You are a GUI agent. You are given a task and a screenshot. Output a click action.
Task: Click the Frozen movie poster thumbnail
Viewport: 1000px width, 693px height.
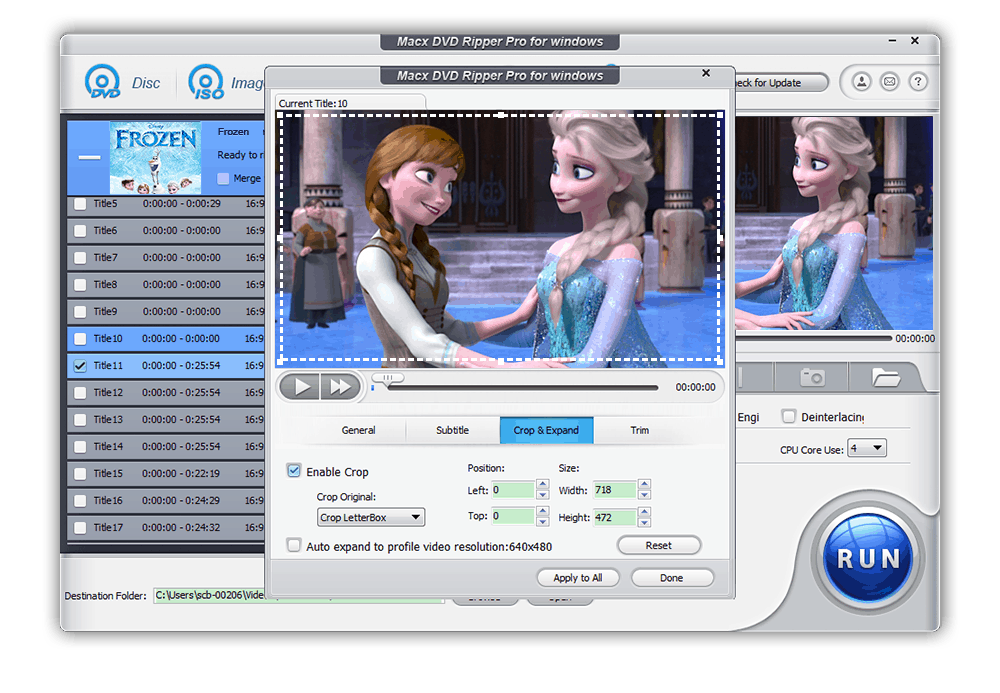tap(156, 157)
